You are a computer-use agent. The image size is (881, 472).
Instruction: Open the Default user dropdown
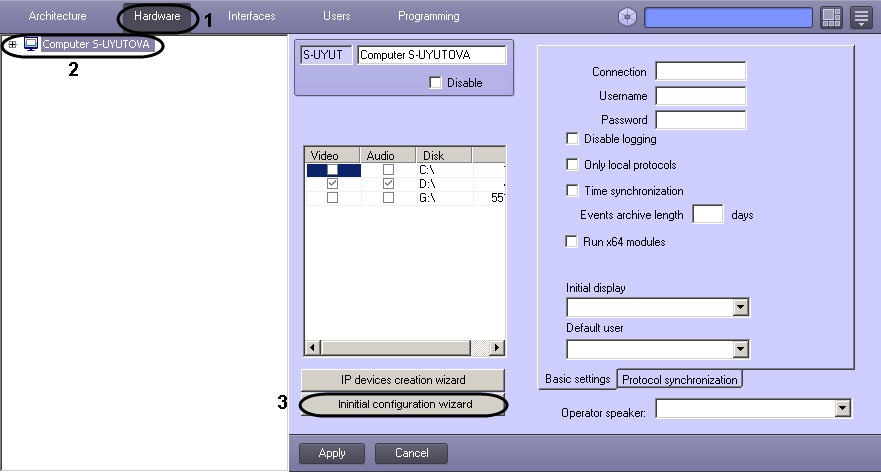coord(740,349)
